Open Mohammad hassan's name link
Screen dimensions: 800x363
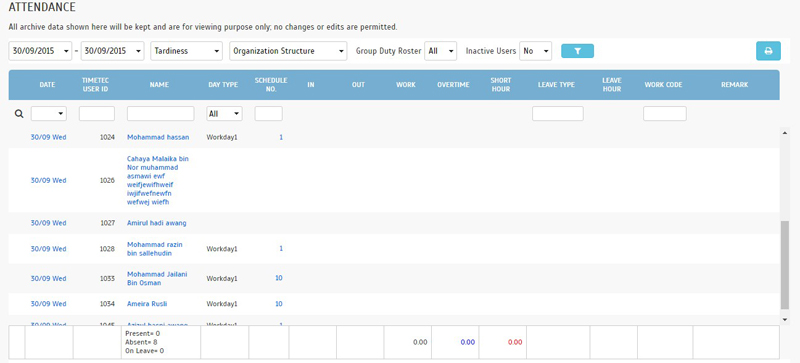coord(158,137)
